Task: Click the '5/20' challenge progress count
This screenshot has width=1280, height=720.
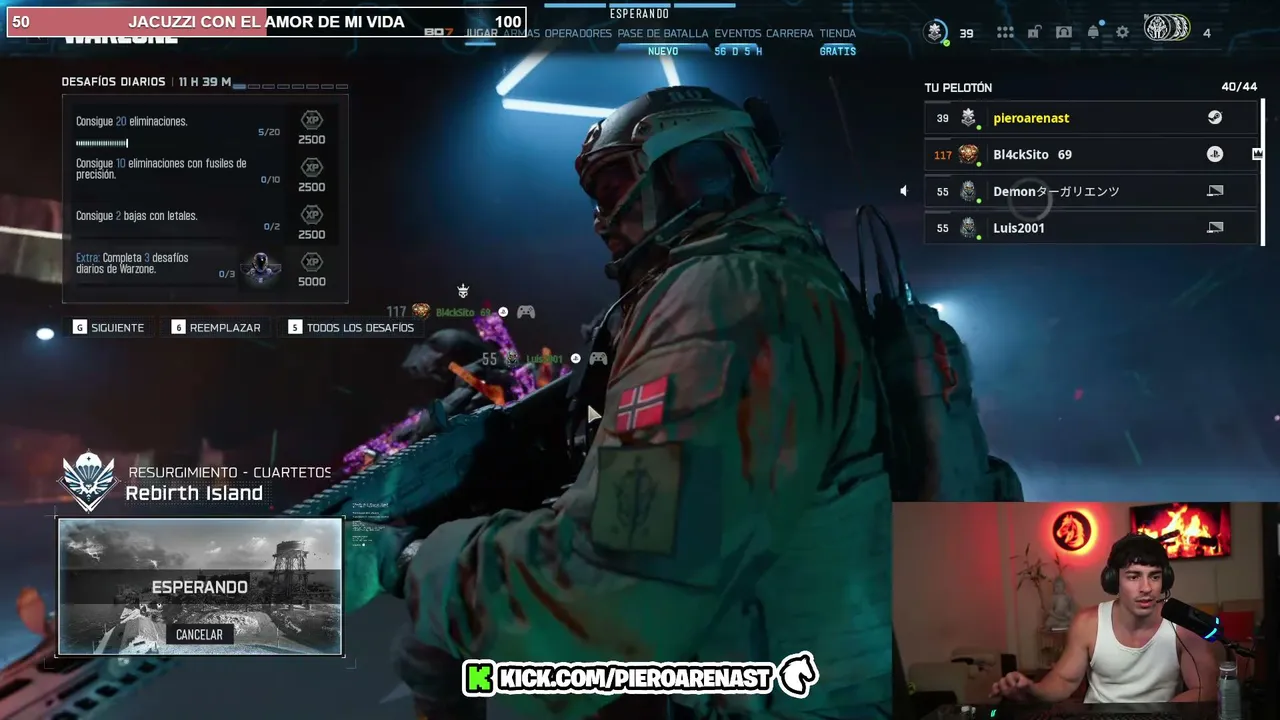Action: 269,132
